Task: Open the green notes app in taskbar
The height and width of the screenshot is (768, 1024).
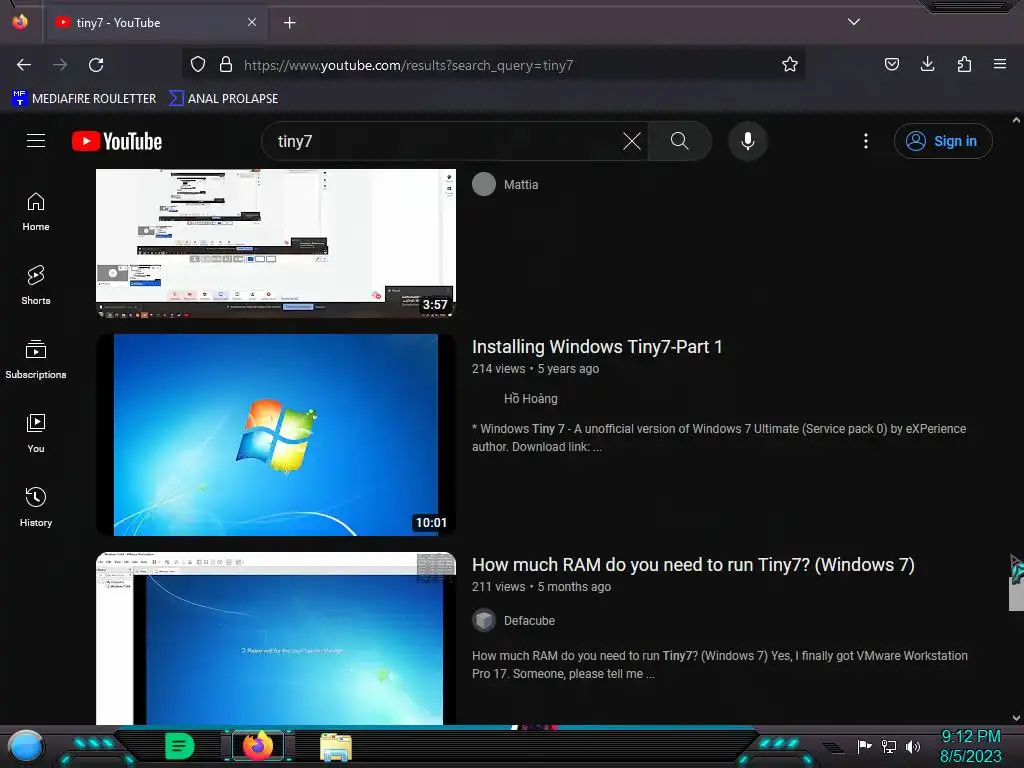Action: tap(180, 746)
